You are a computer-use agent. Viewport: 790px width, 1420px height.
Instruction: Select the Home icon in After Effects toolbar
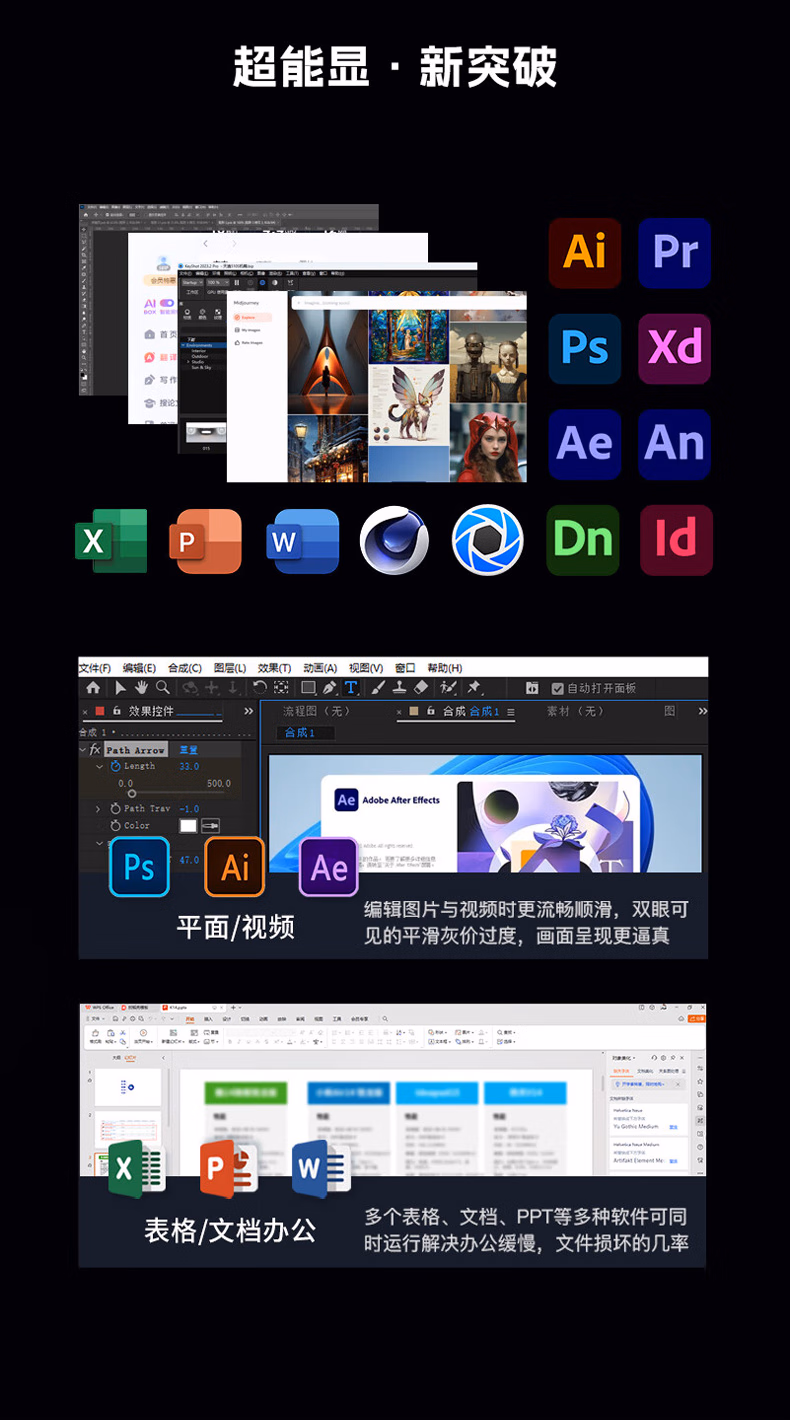coord(93,688)
